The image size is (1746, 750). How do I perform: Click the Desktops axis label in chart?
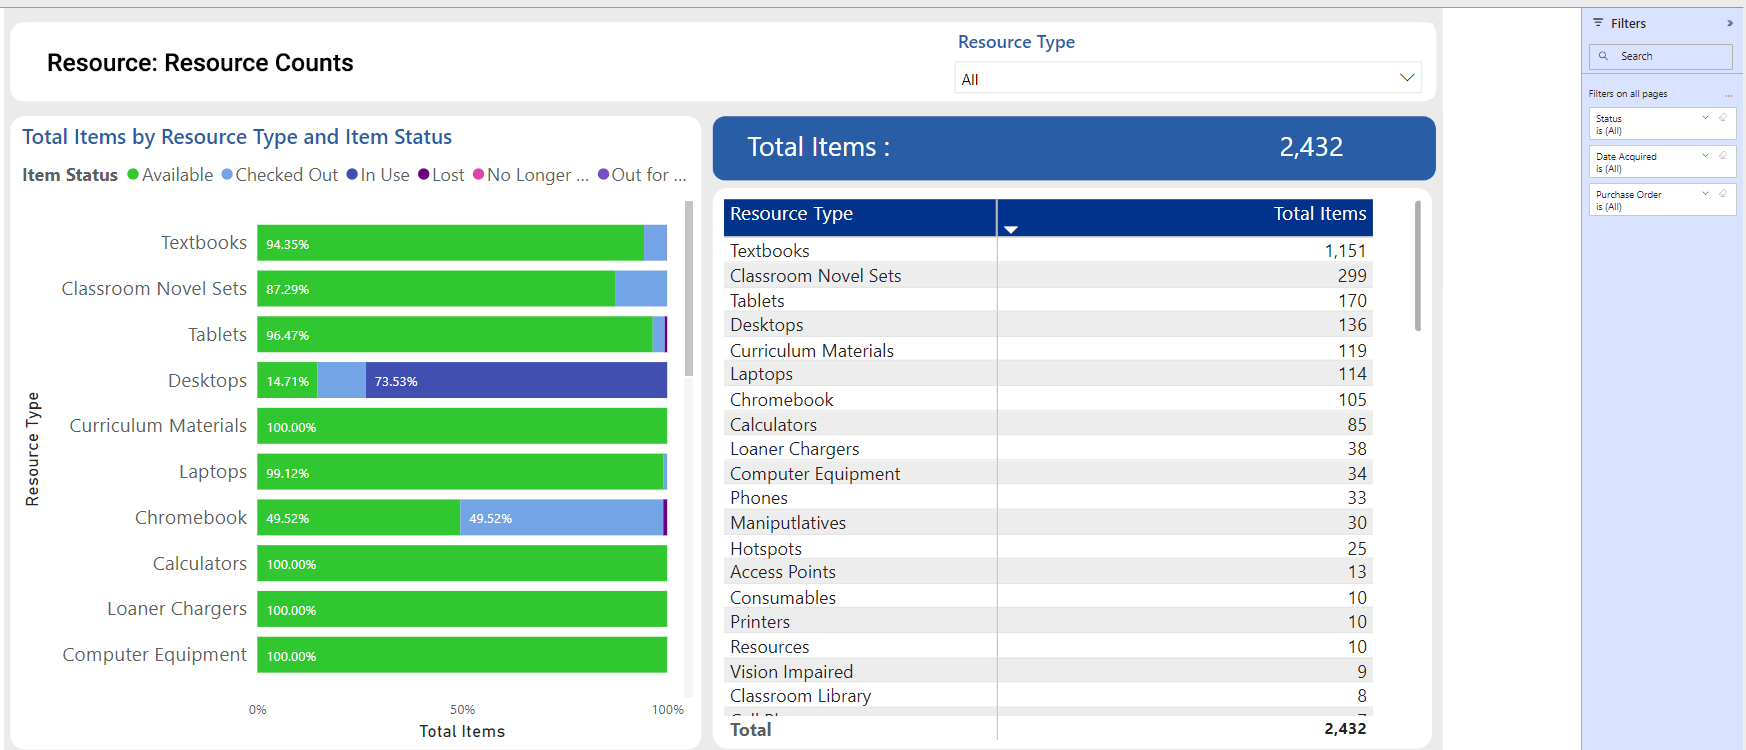click(x=207, y=380)
